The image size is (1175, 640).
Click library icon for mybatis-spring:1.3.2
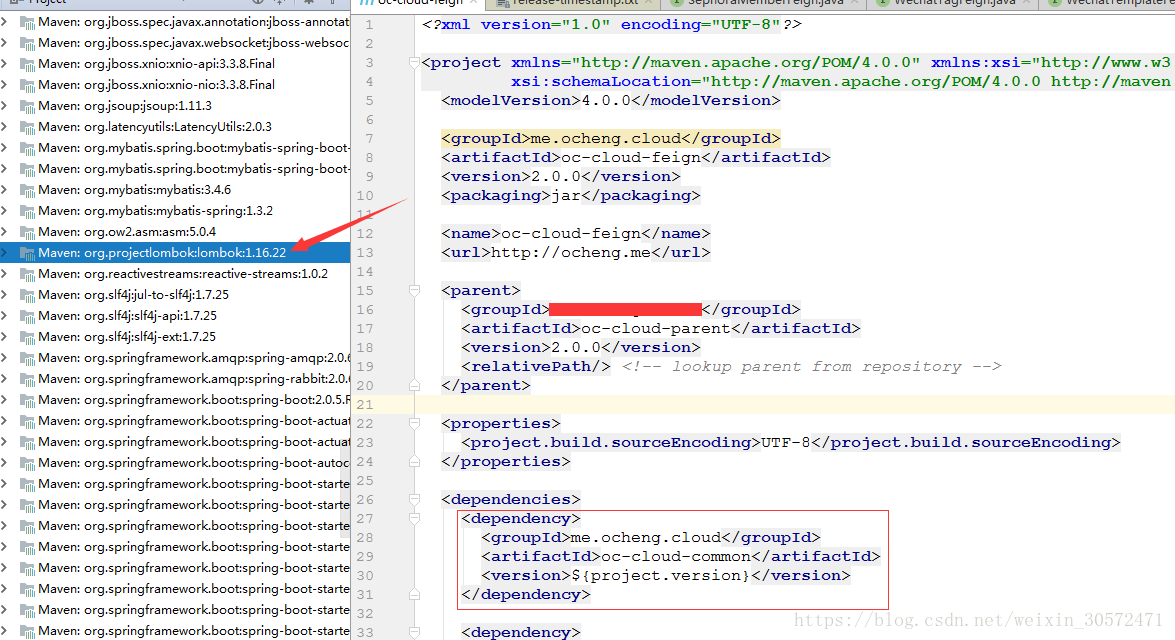point(28,211)
